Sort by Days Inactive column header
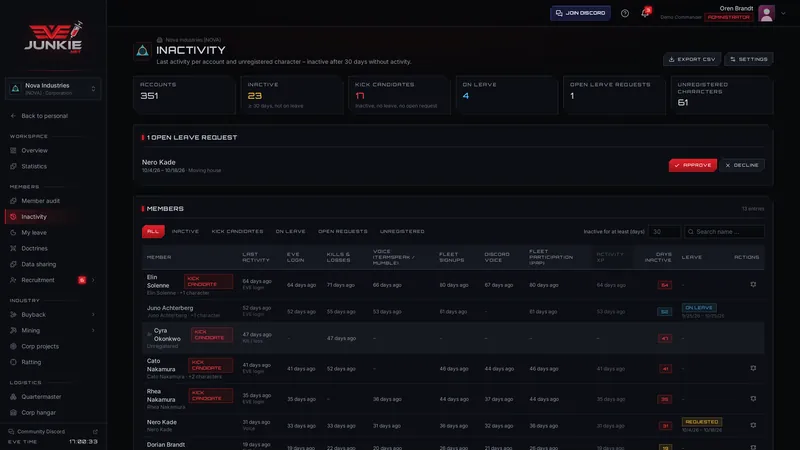The image size is (800, 450). 658,257
